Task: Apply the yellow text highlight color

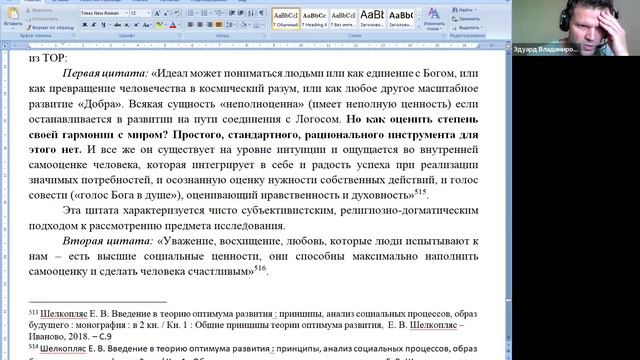Action: point(159,25)
